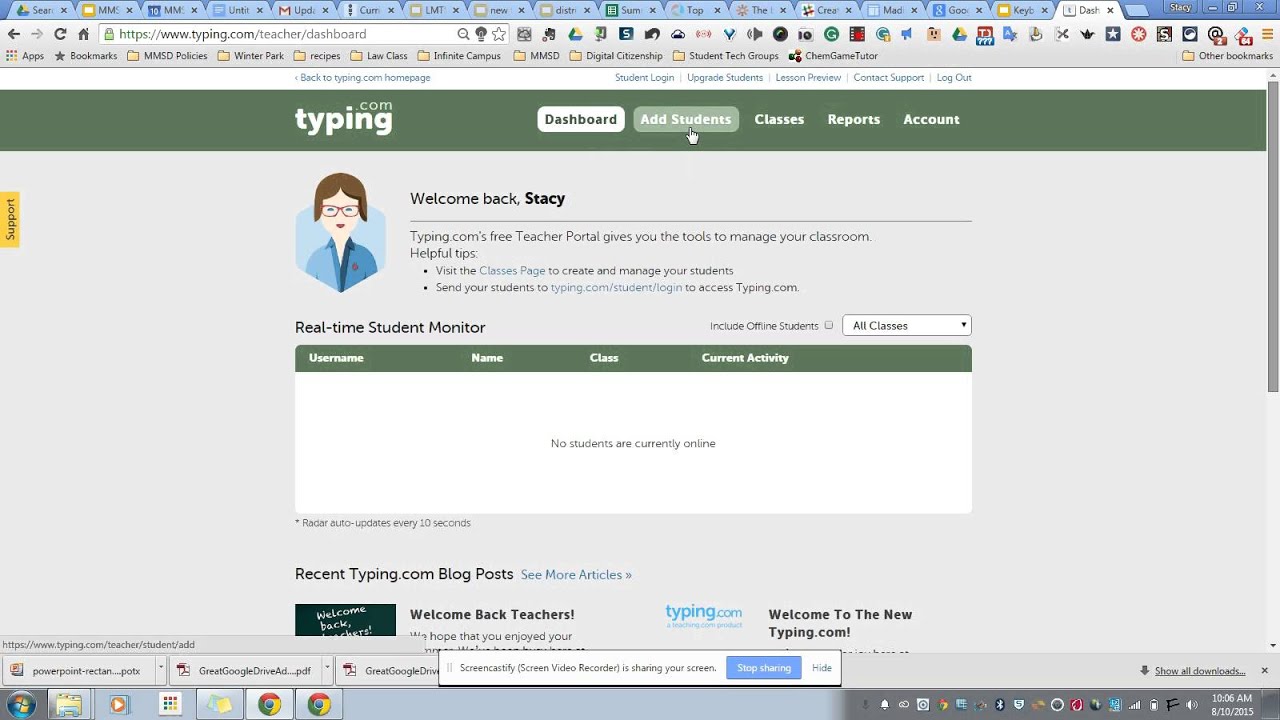This screenshot has width=1280, height=720.
Task: Open the Other bookmarks folder
Action: [x=1227, y=56]
